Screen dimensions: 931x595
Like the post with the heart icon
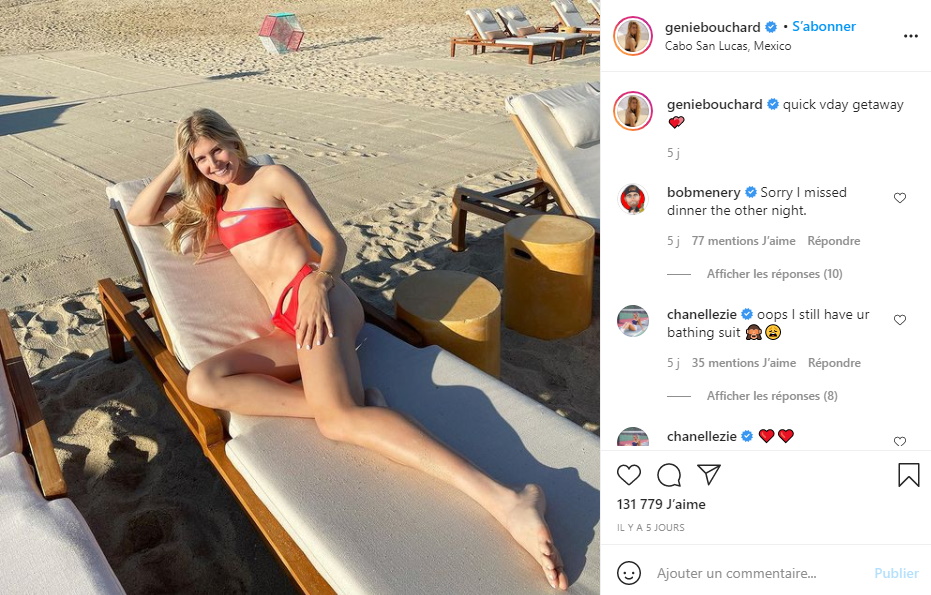629,475
